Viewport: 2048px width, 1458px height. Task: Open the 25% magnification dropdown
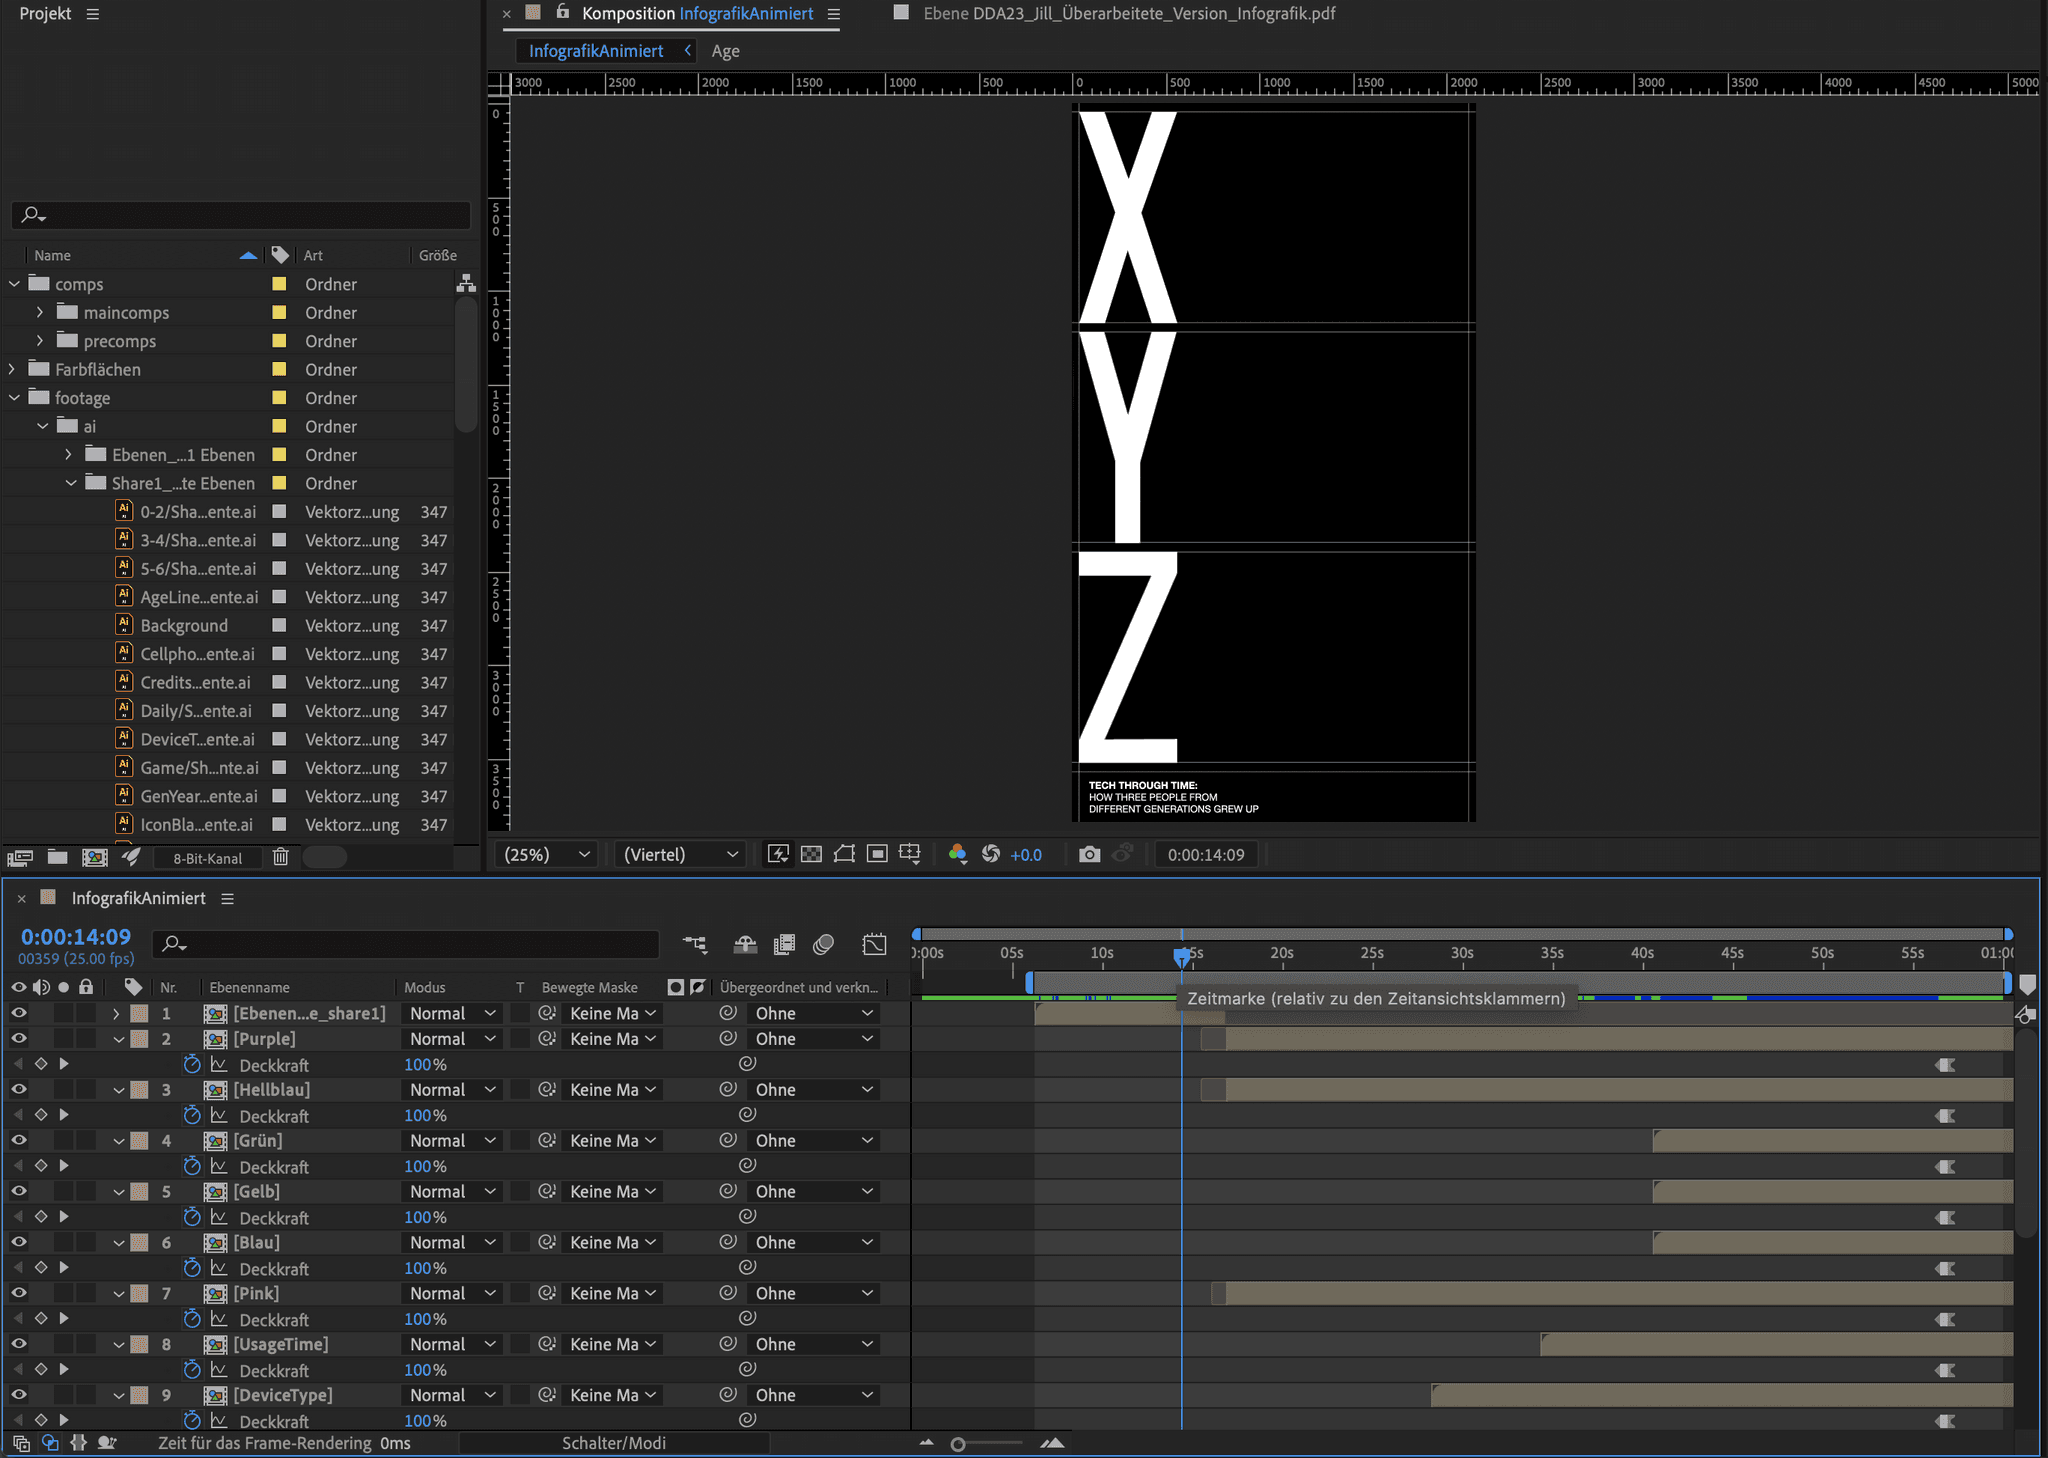tap(547, 854)
